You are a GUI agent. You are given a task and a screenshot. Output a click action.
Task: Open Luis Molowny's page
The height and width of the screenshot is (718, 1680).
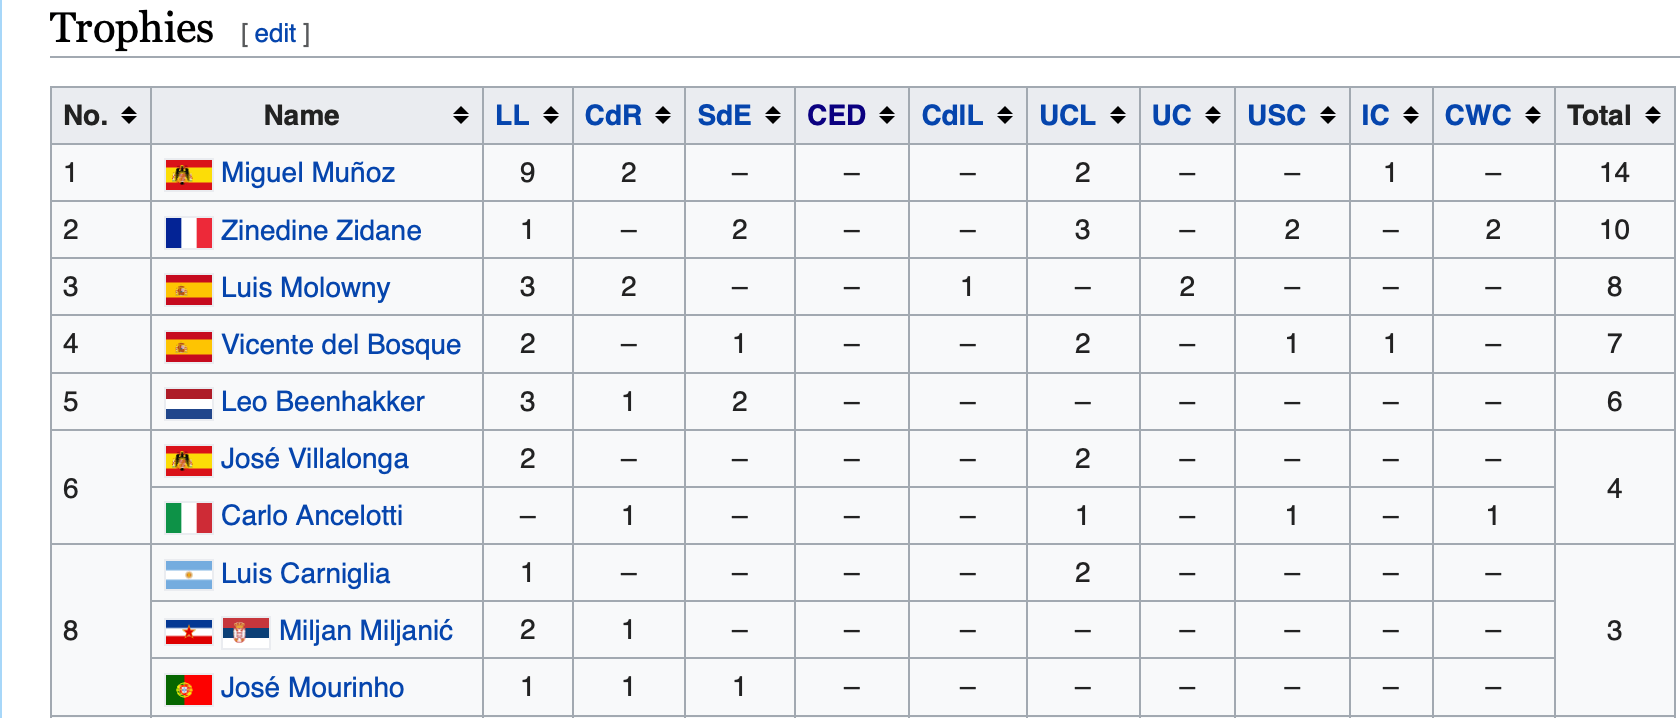tap(305, 287)
